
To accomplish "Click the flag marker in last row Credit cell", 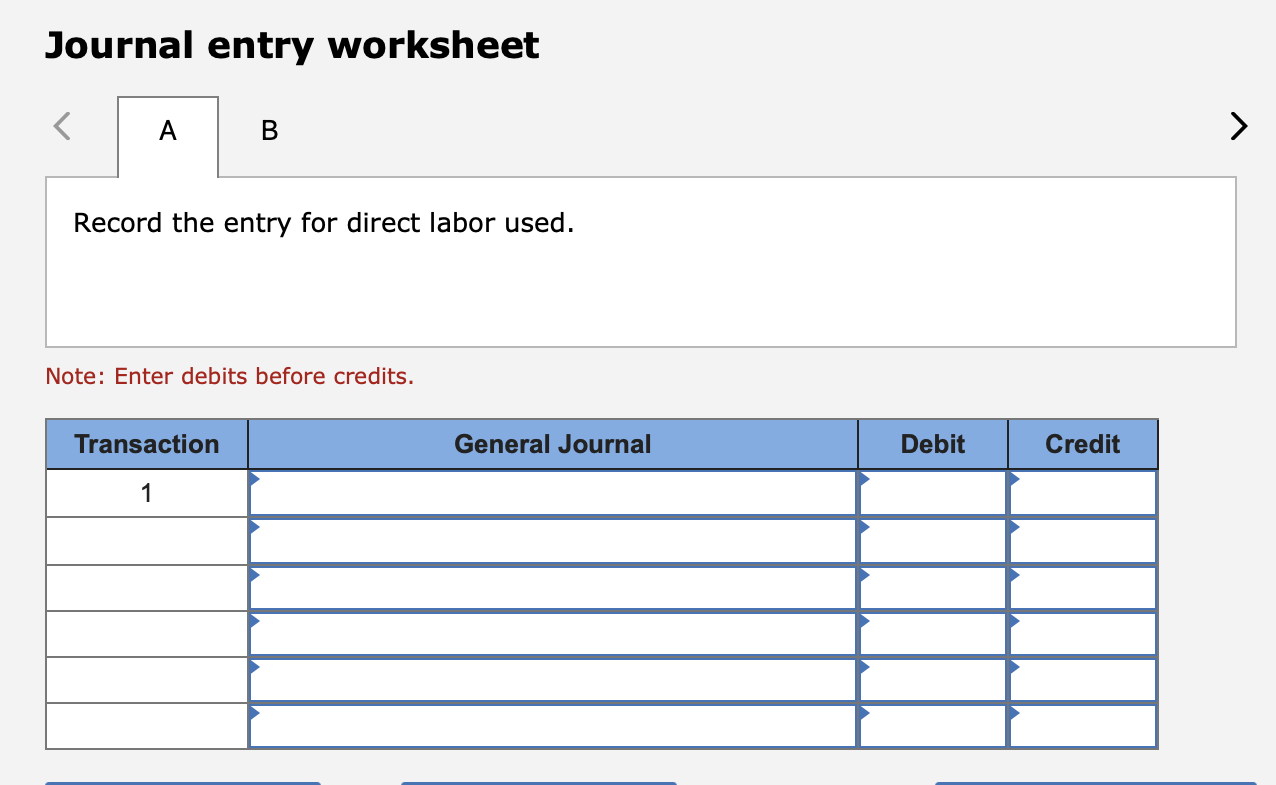I will coord(1014,715).
